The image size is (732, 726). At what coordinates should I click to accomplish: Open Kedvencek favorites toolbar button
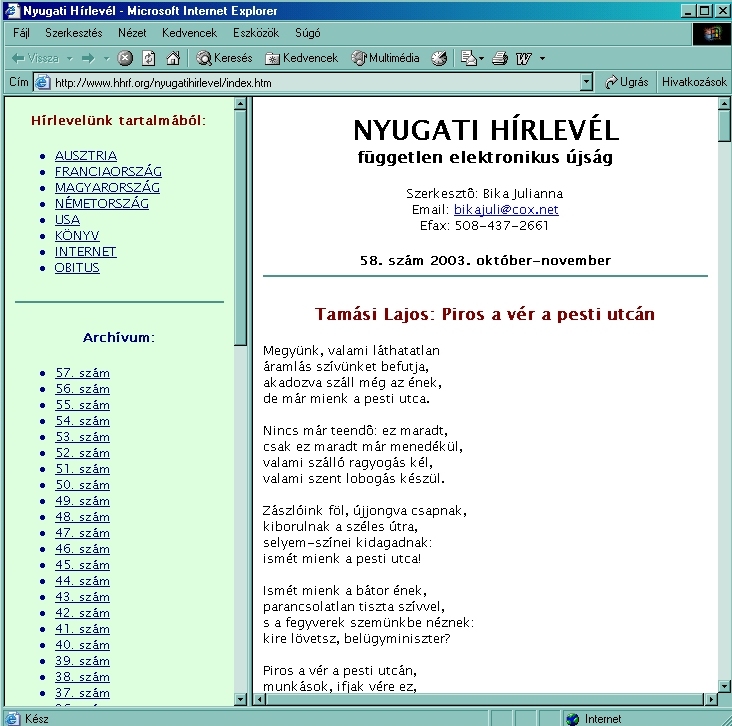coord(301,58)
